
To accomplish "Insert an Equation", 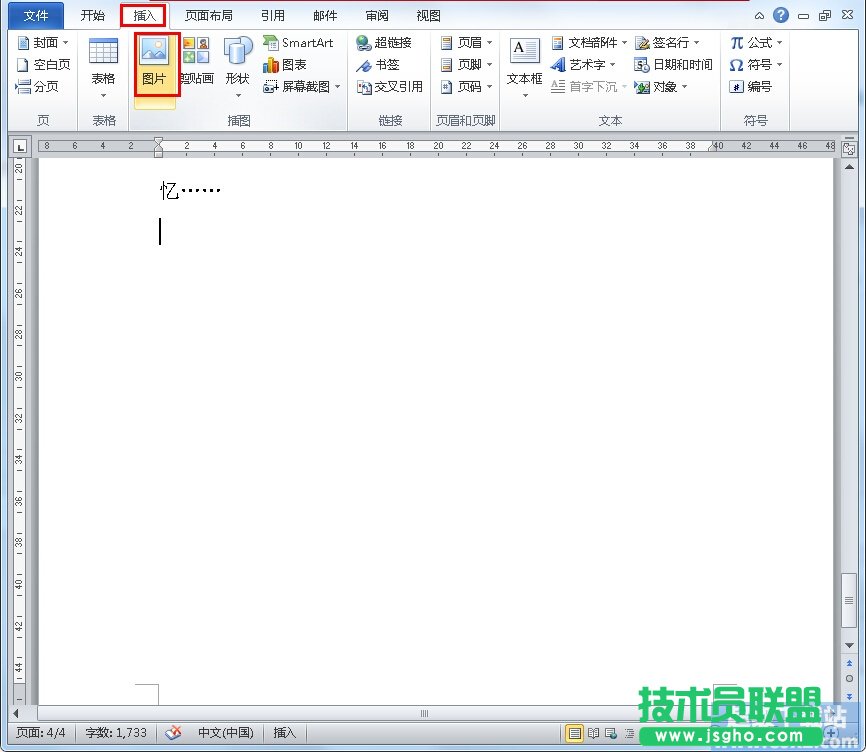I will 756,43.
